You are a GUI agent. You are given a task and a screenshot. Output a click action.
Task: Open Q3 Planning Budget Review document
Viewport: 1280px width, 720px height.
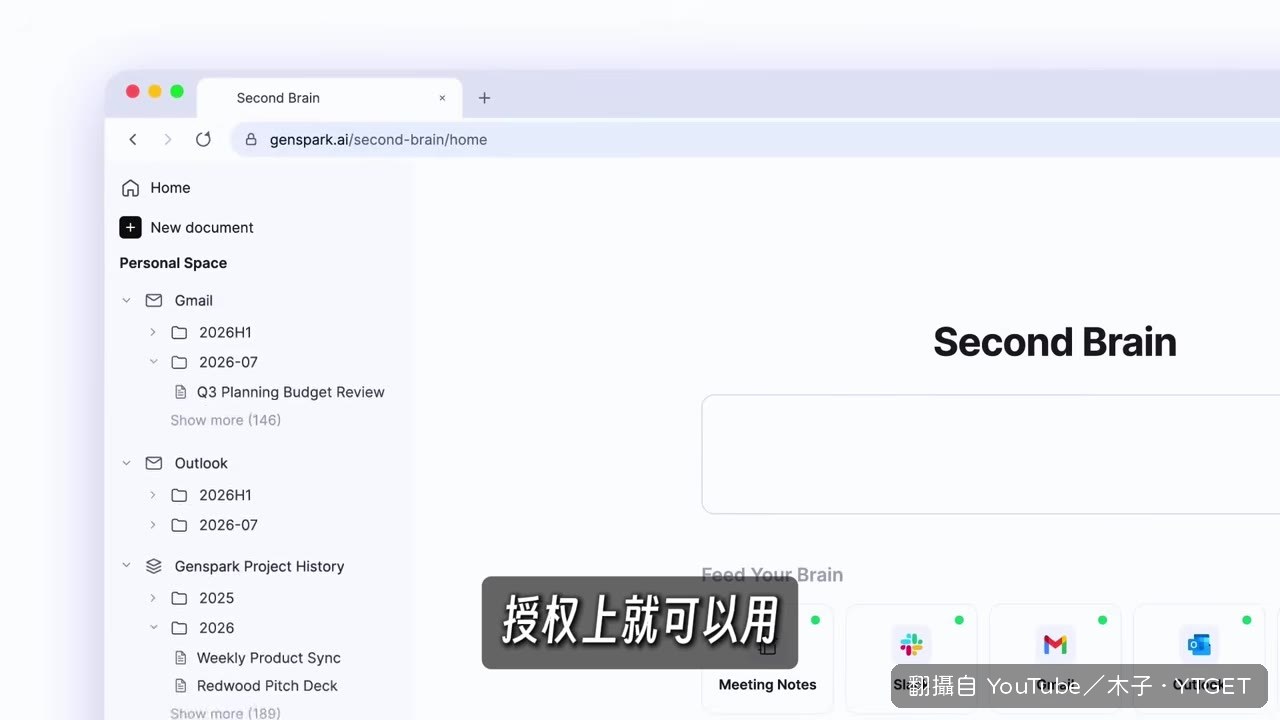click(x=291, y=392)
